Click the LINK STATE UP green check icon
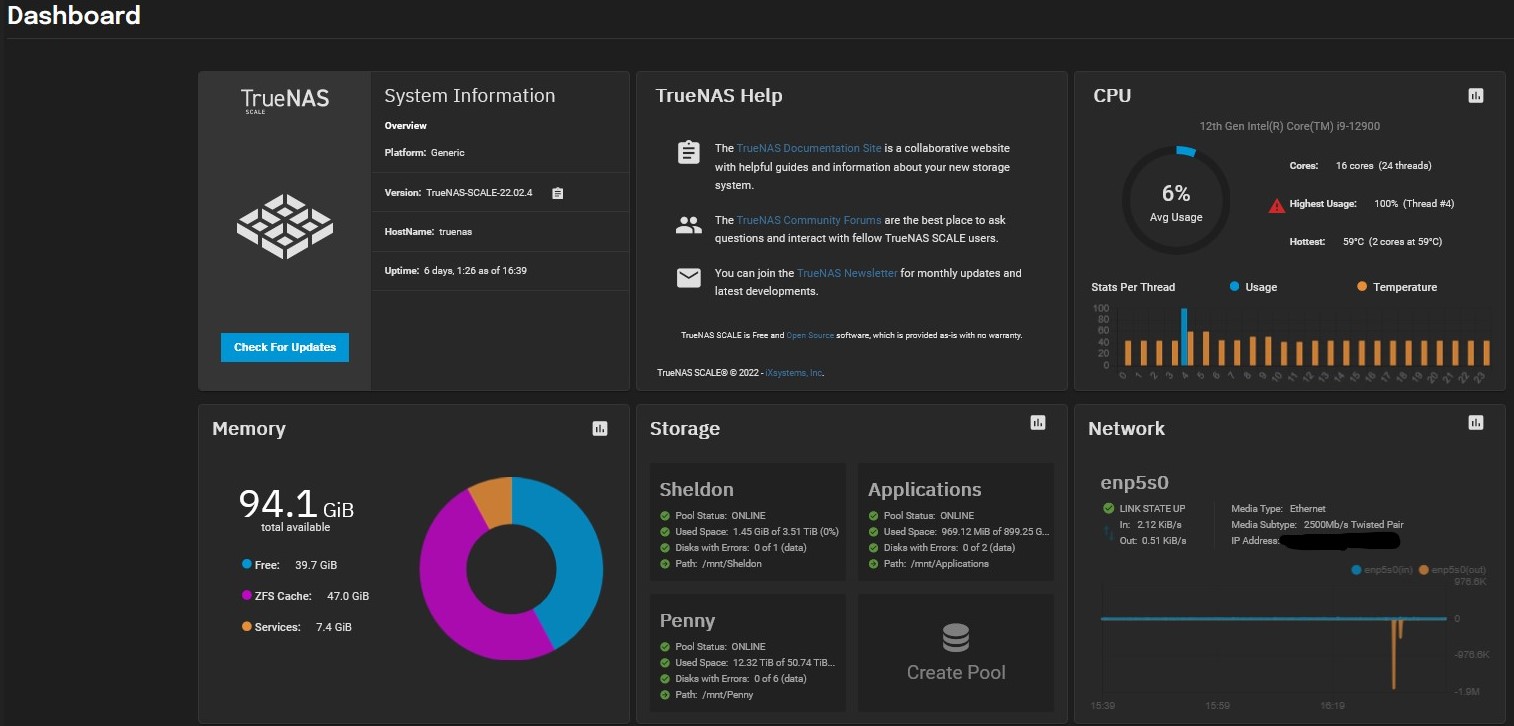The image size is (1514, 726). (x=1108, y=509)
